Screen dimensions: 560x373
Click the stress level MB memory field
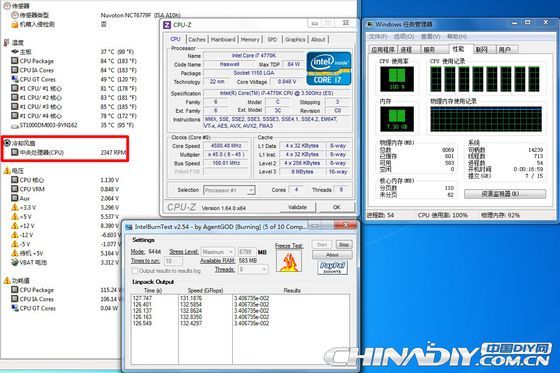coord(246,252)
